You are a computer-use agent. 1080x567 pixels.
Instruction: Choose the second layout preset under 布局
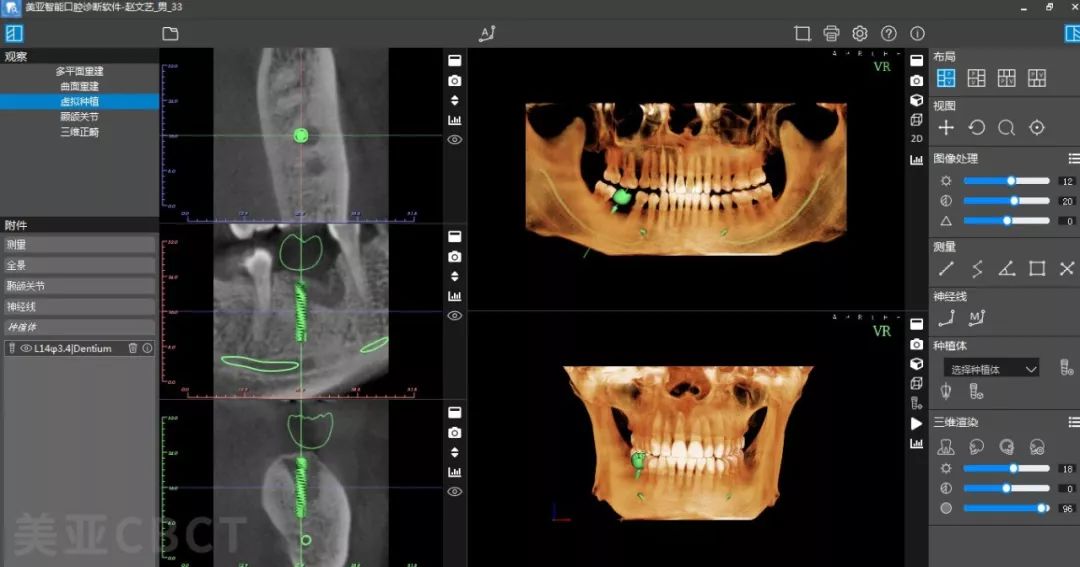[x=976, y=78]
